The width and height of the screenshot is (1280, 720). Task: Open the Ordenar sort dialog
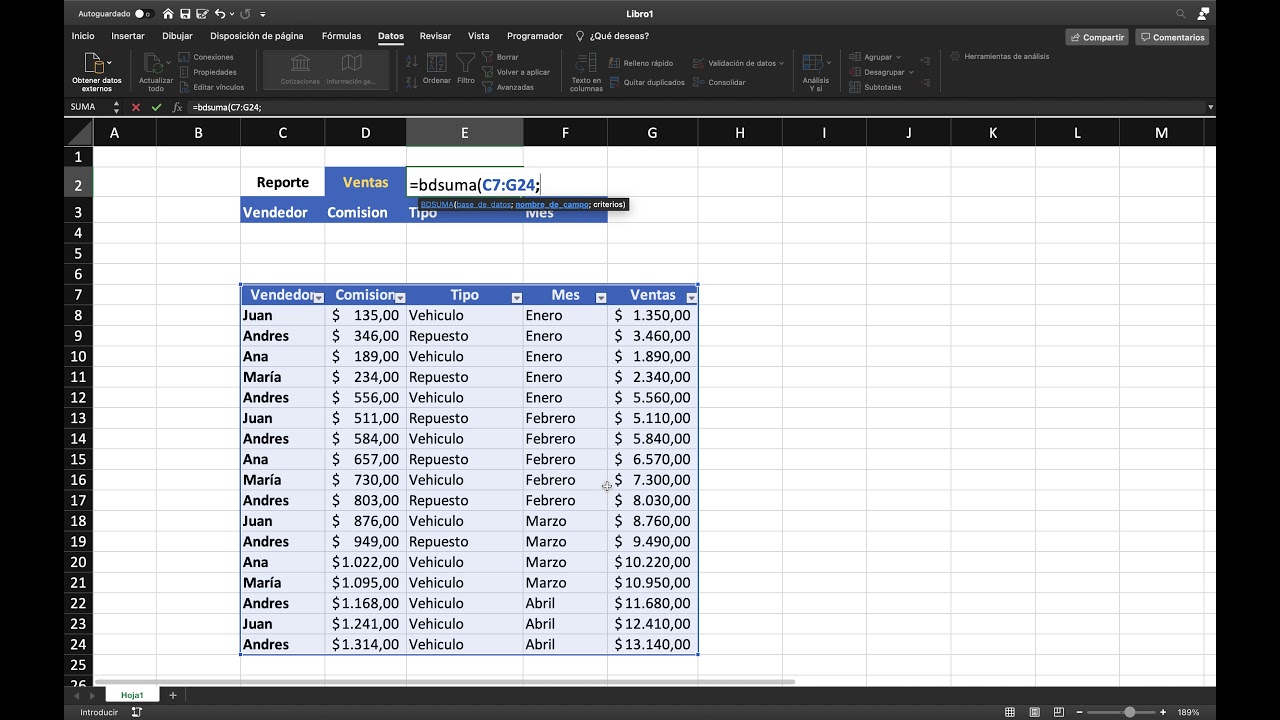[437, 70]
